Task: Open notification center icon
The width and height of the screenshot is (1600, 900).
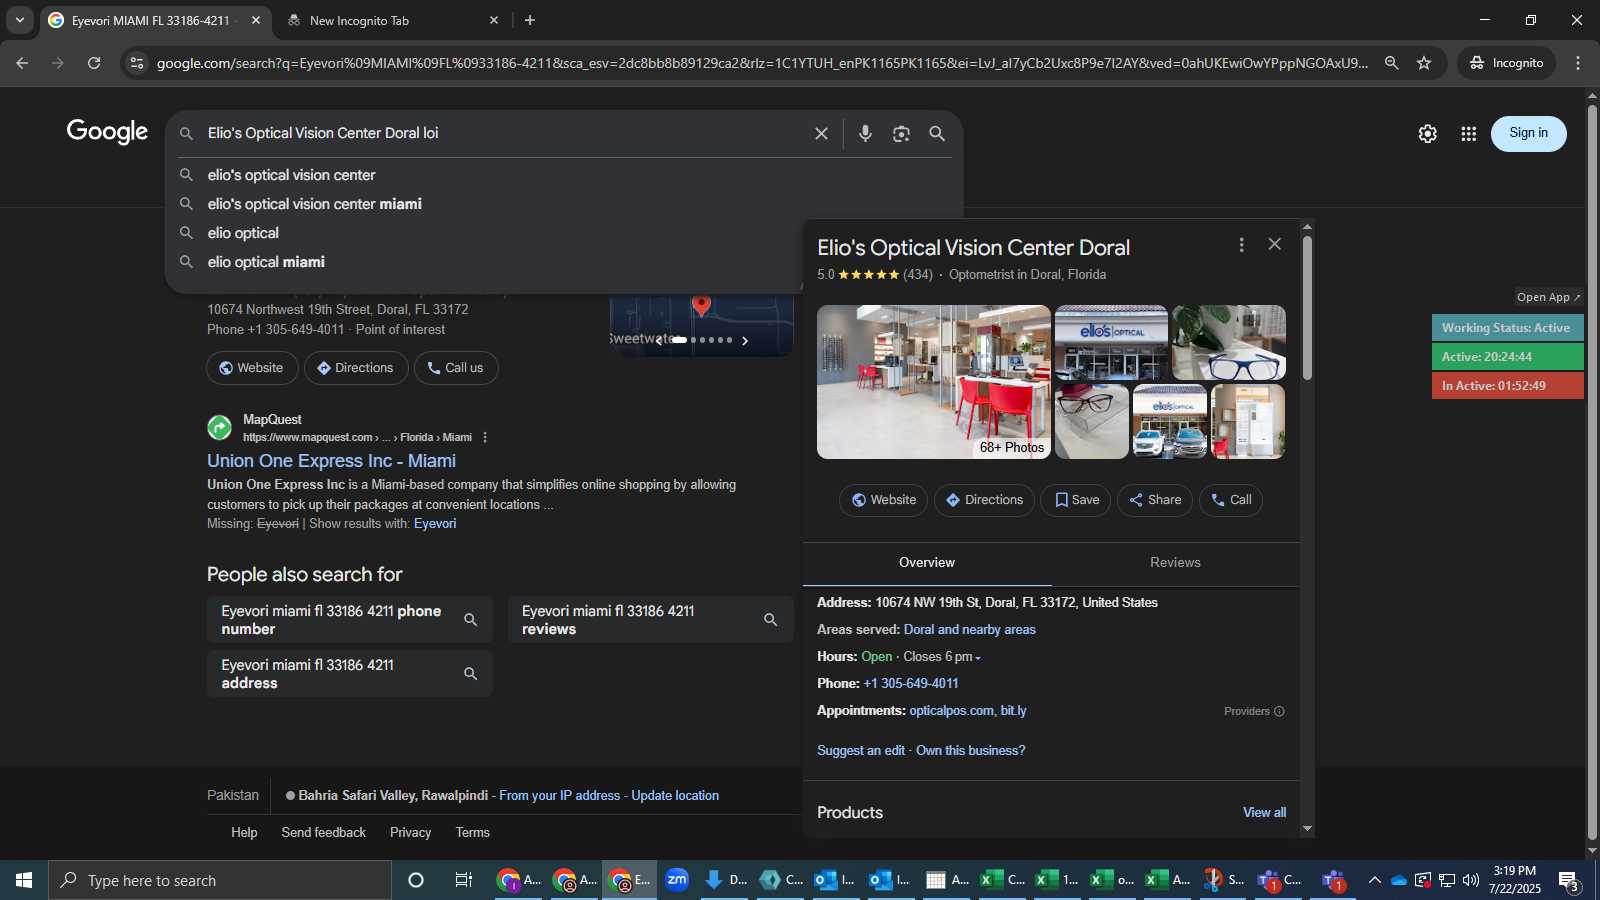Action: 1569,880
